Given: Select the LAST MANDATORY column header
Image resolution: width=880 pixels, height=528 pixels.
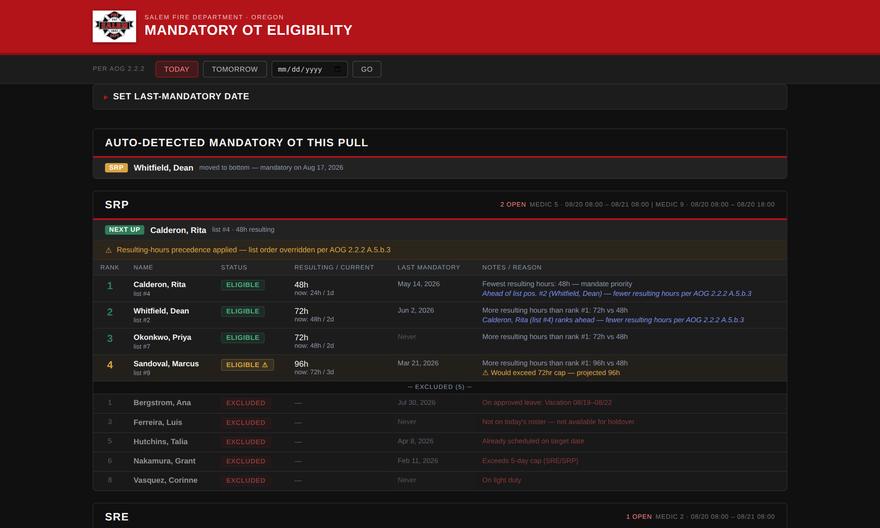Looking at the screenshot, I should (429, 268).
